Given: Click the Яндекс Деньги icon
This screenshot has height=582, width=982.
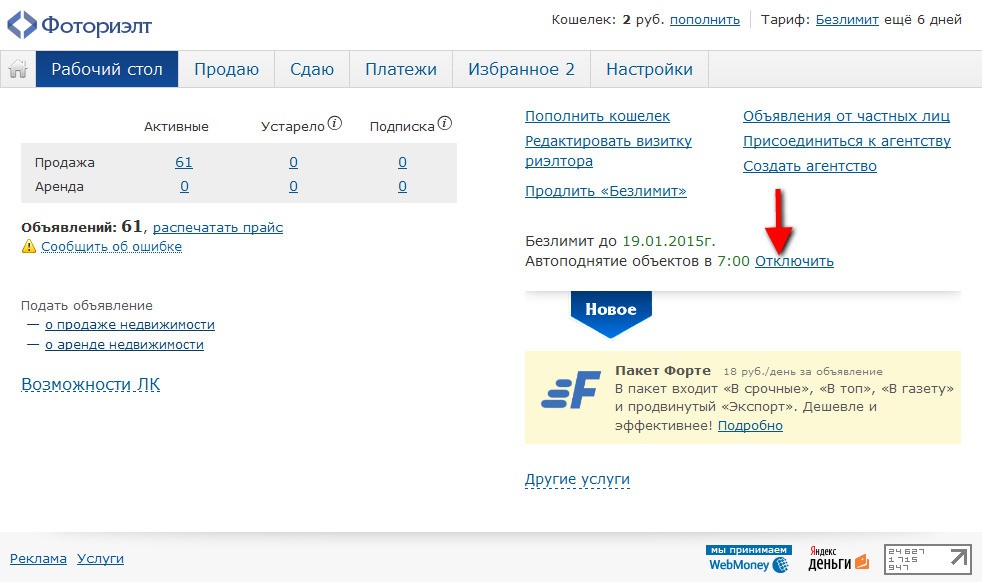Looking at the screenshot, I should 836,559.
